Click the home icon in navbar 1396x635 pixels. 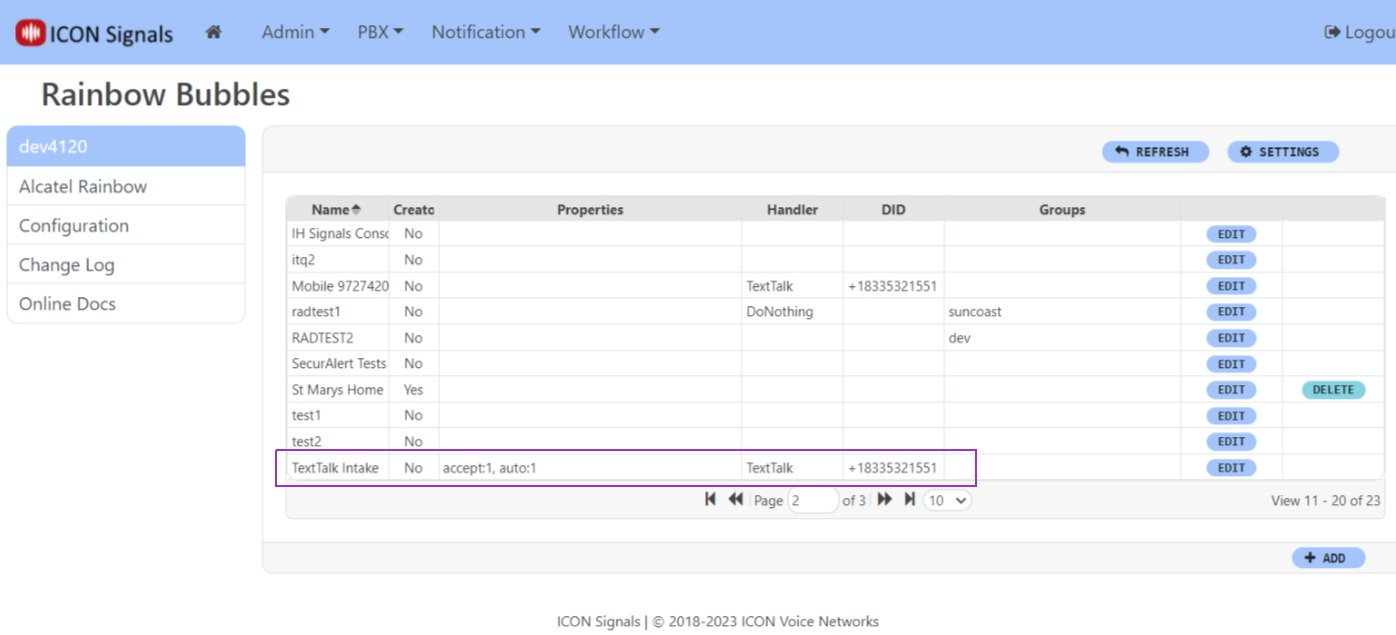[213, 32]
